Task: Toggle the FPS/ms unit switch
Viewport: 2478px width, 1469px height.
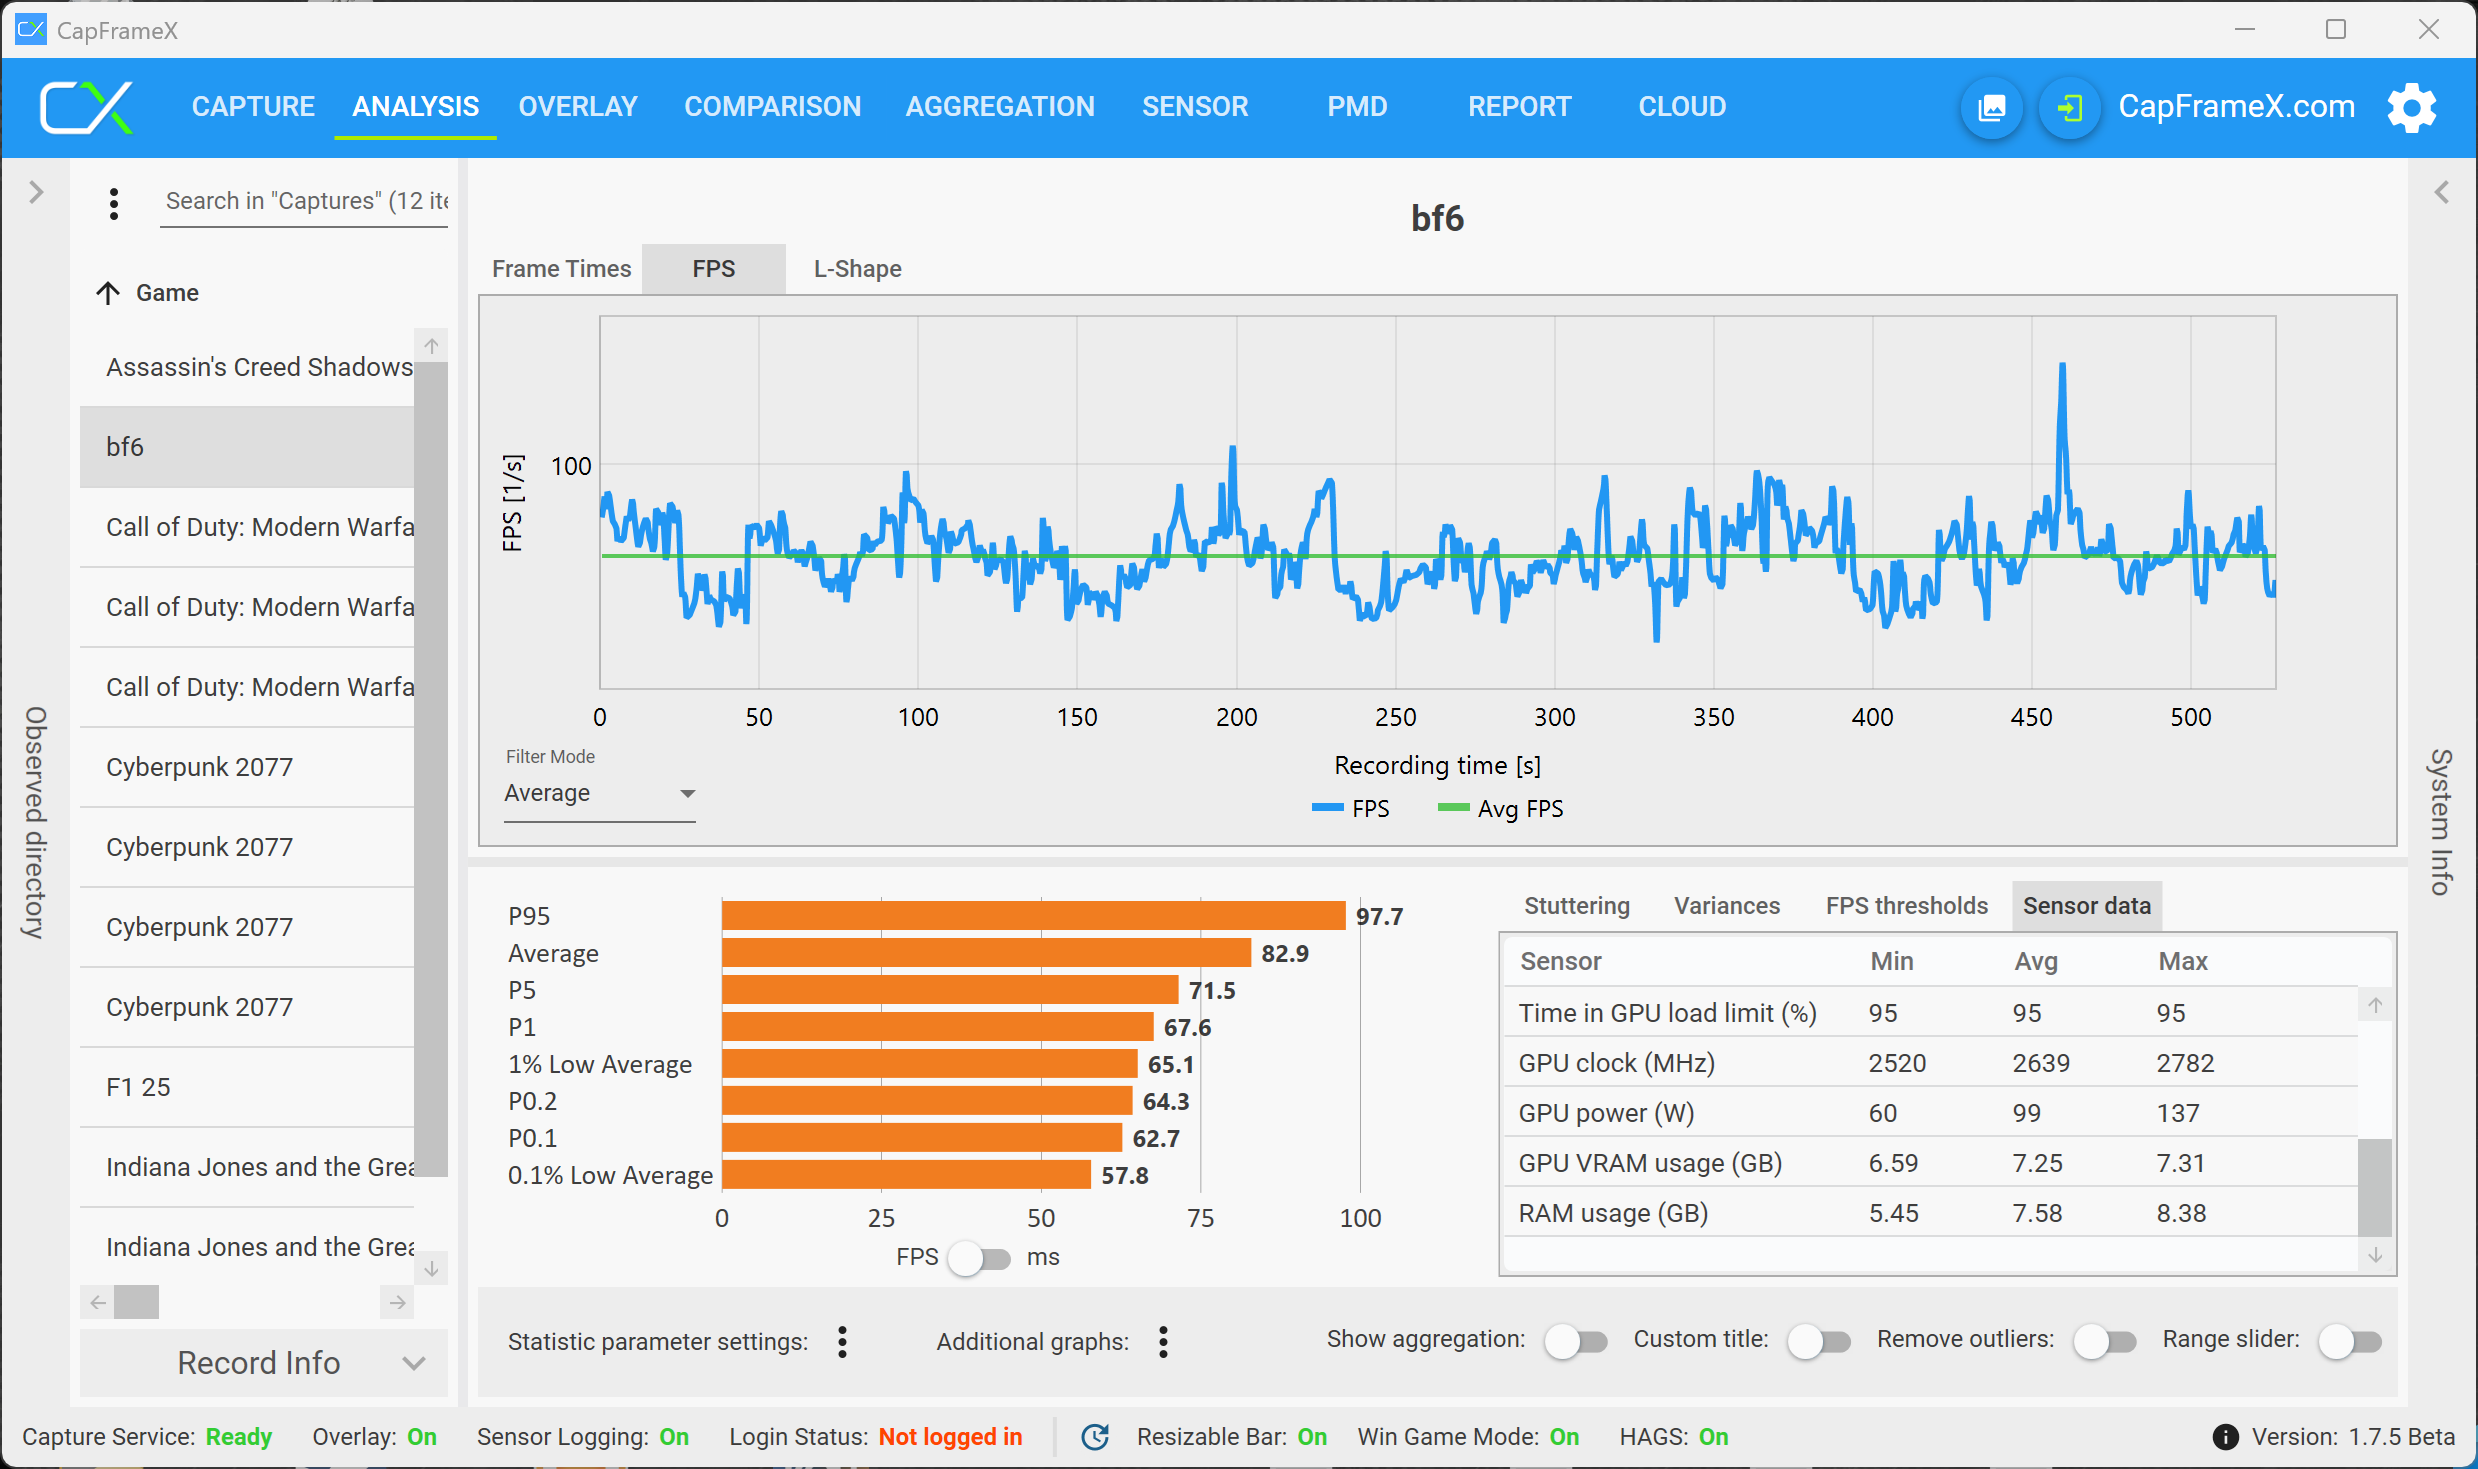Action: [980, 1257]
